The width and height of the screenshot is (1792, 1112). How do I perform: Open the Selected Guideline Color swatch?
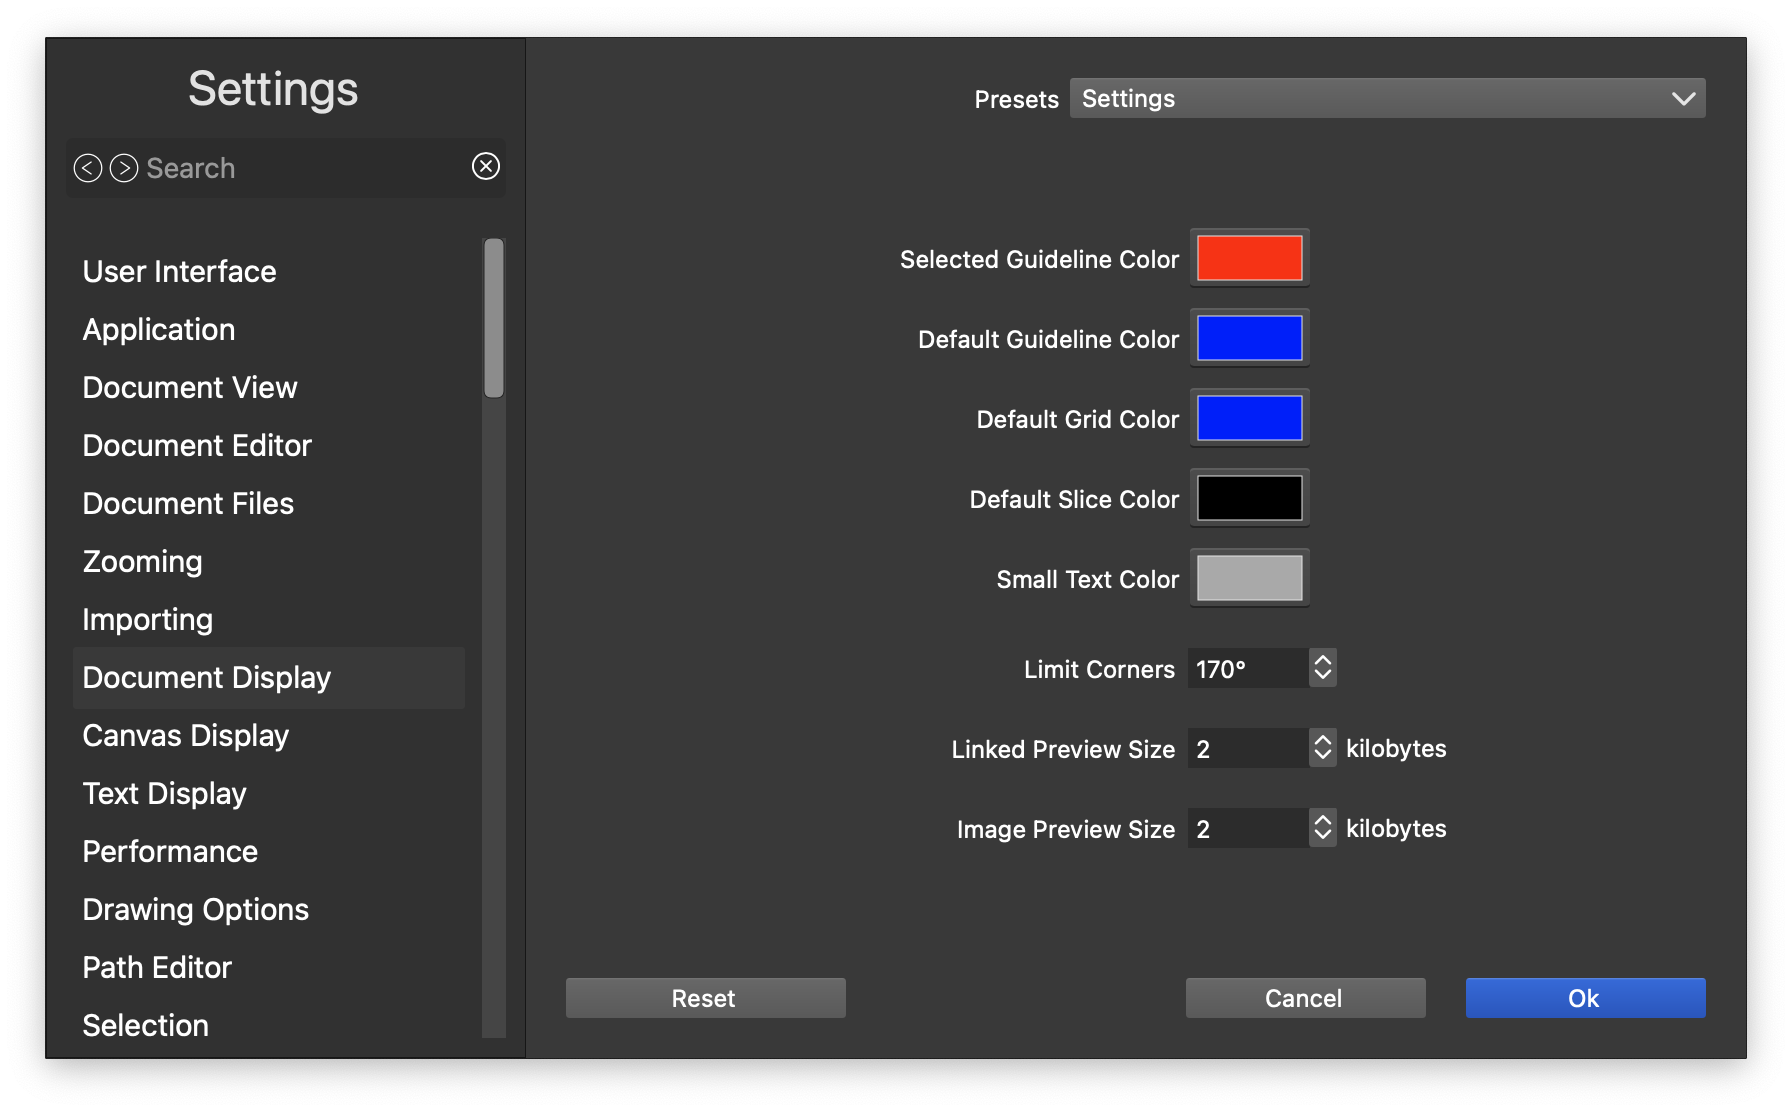(x=1249, y=258)
